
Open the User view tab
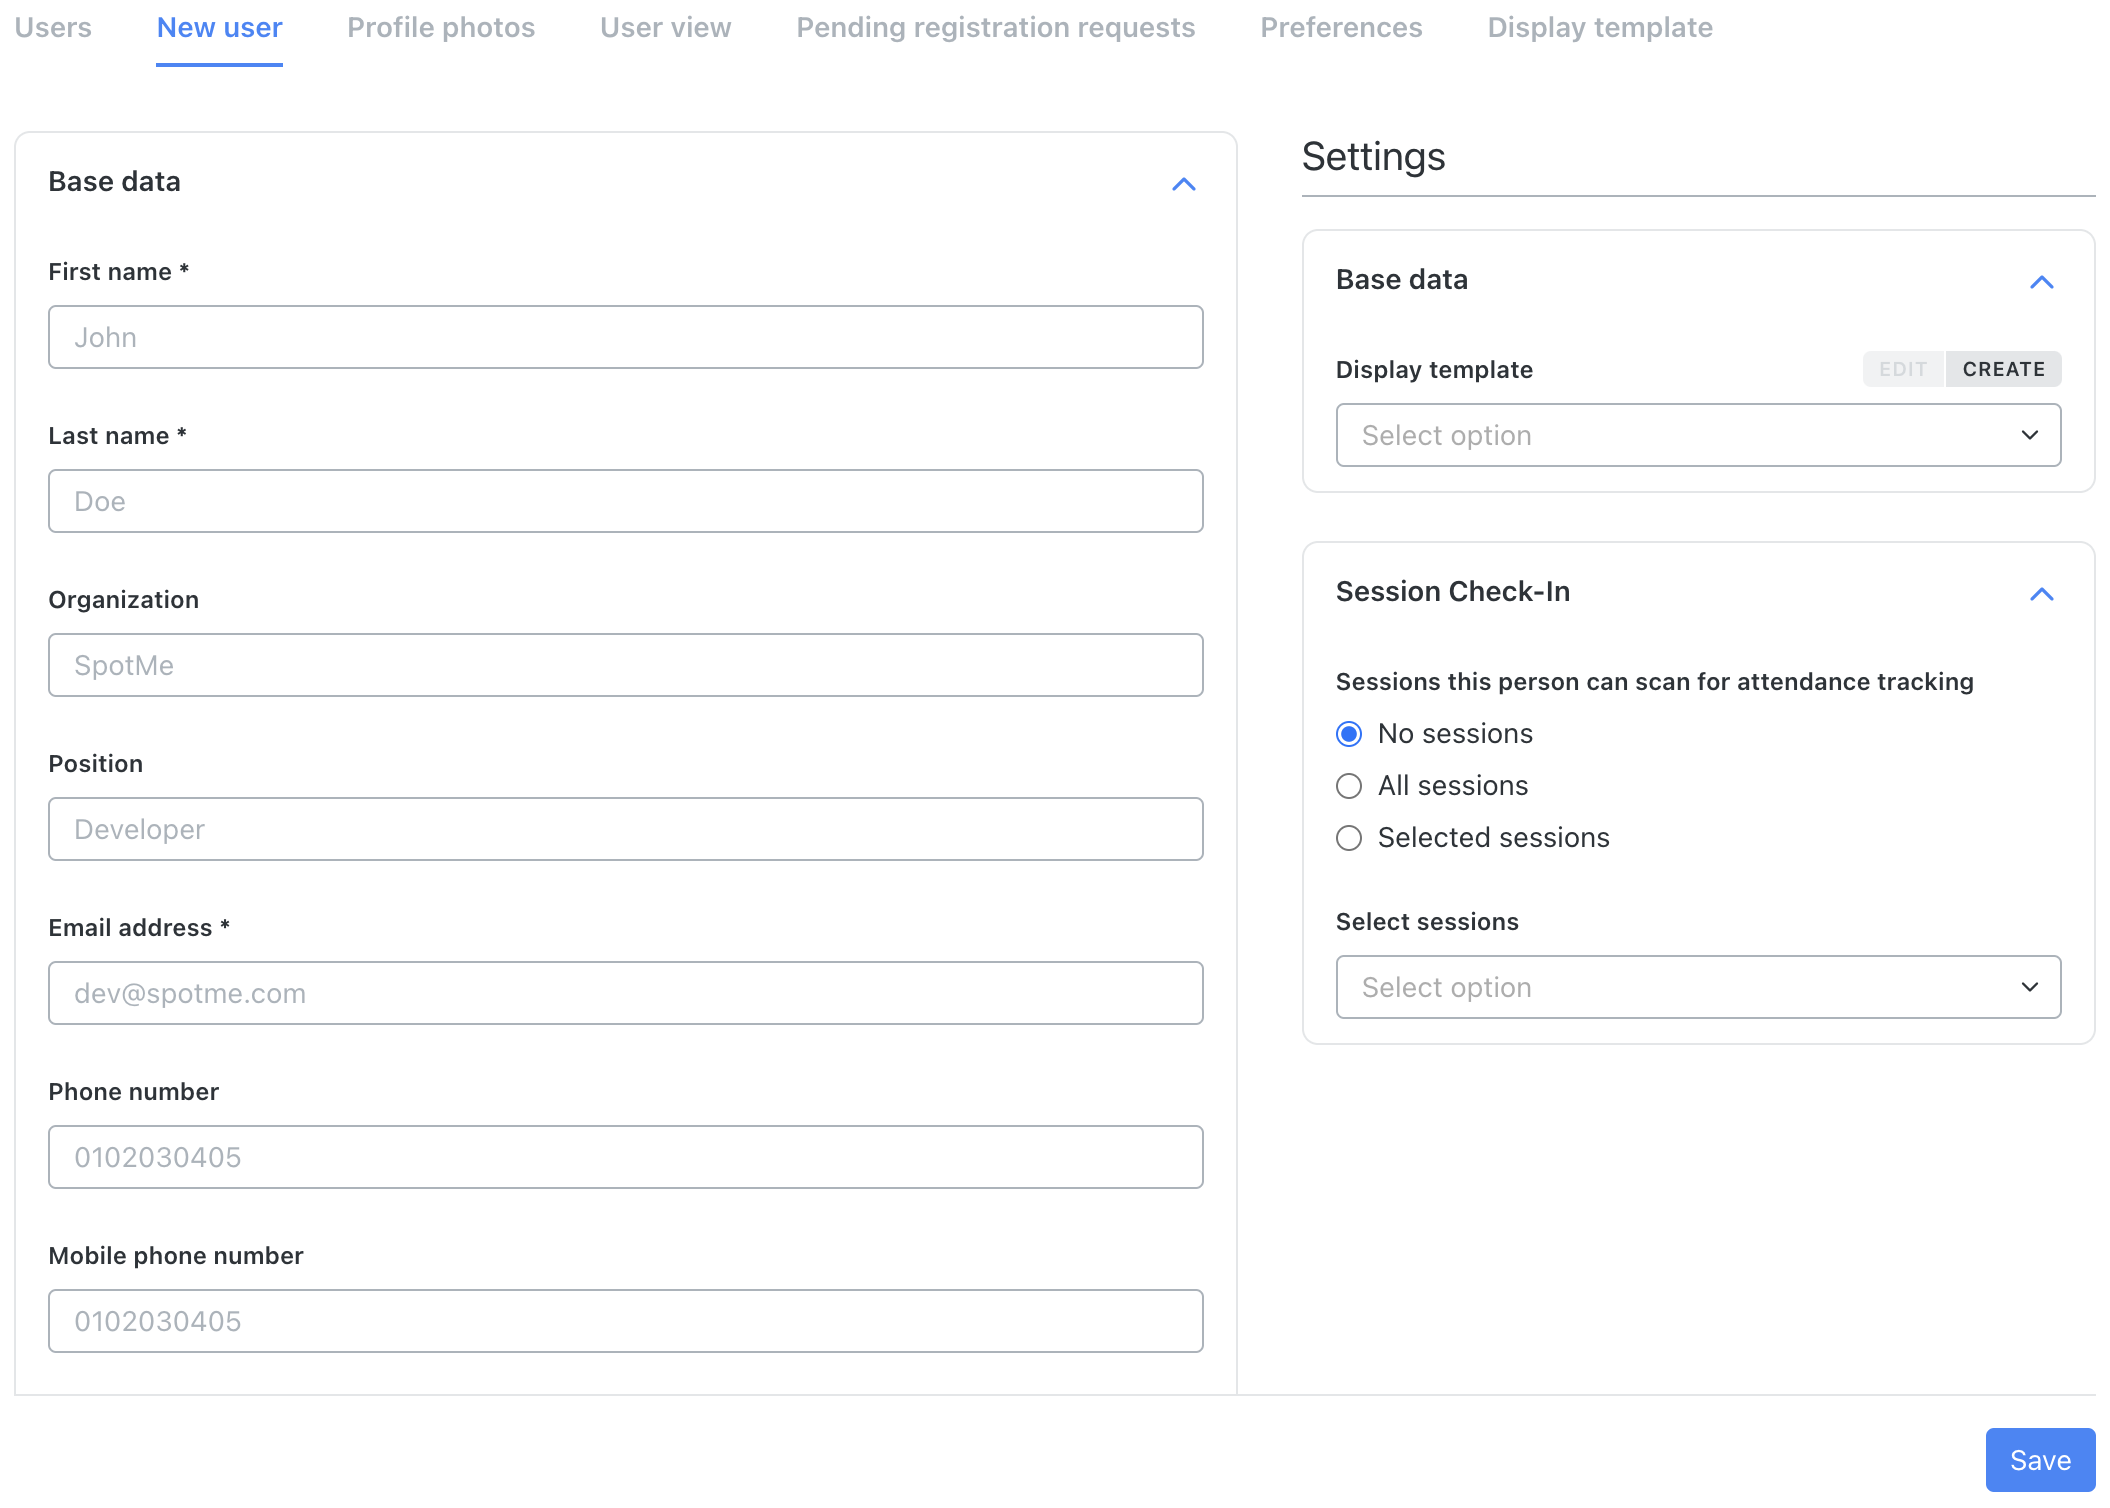pos(666,28)
